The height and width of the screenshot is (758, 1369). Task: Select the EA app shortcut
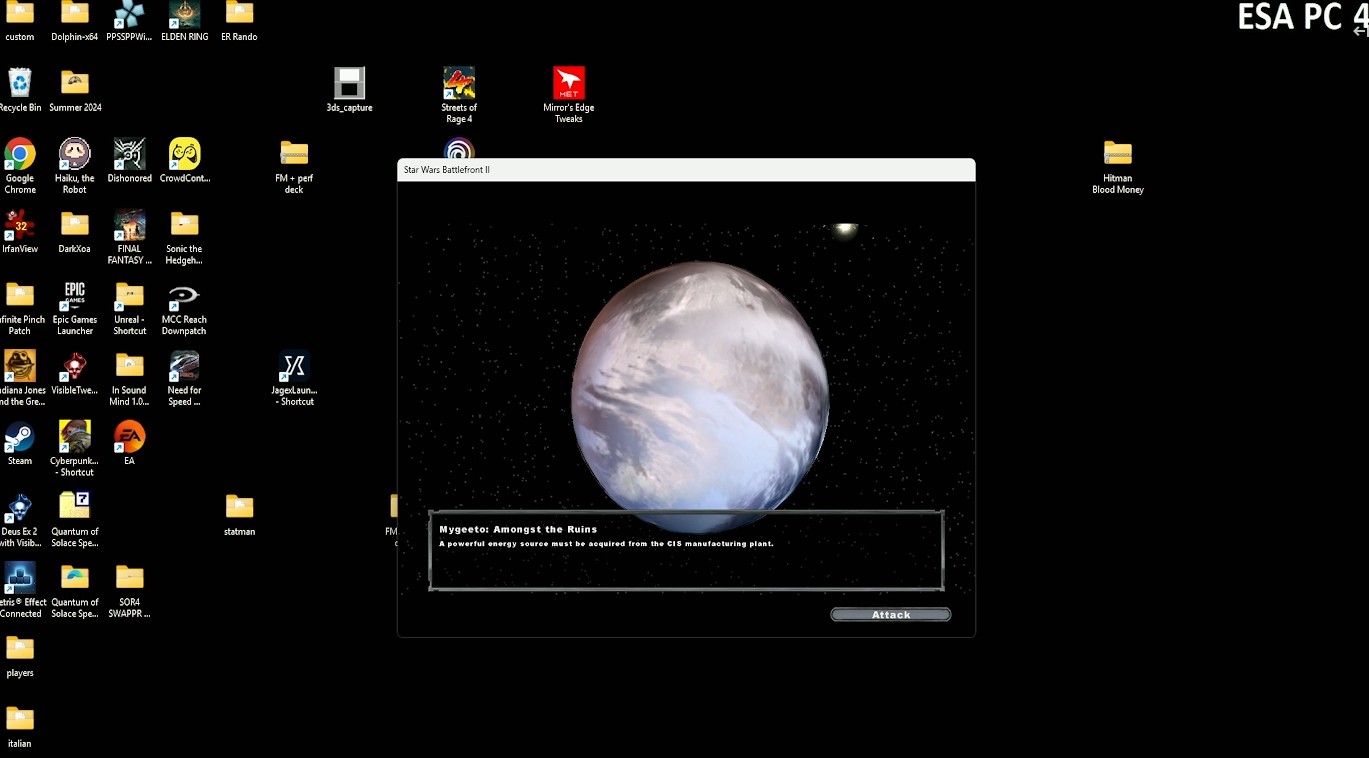click(129, 437)
